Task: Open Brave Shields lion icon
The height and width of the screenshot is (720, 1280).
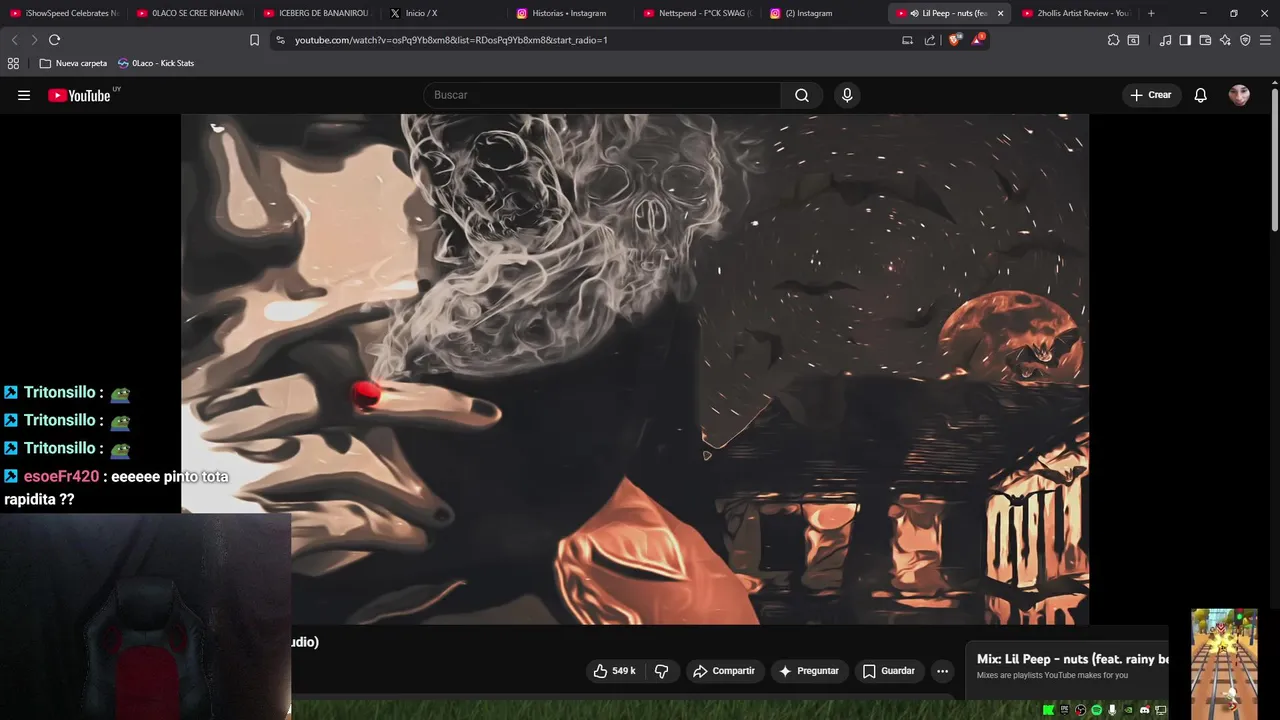Action: (954, 40)
